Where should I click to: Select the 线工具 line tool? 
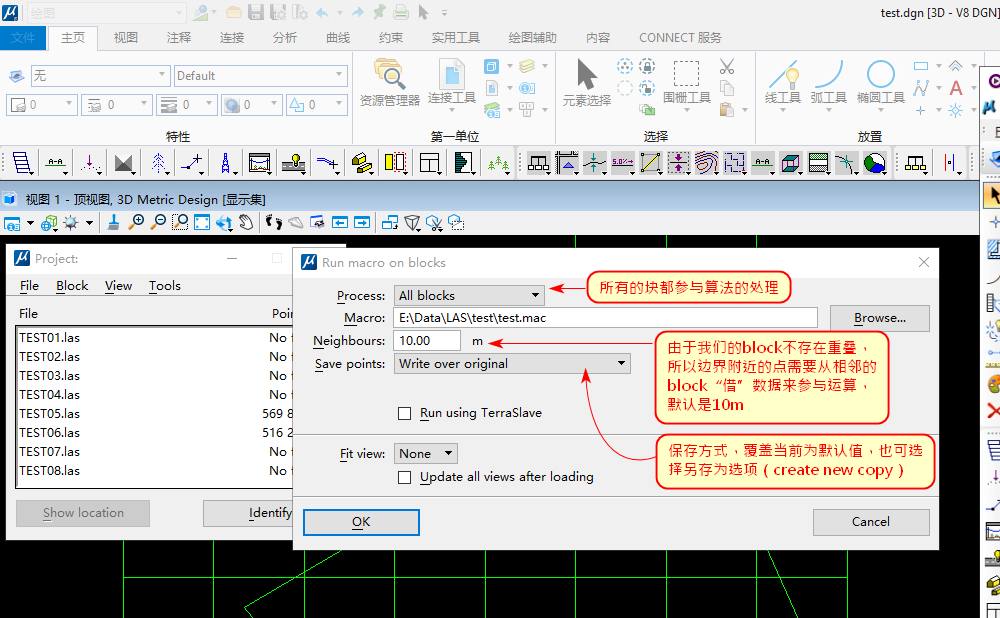tap(783, 83)
